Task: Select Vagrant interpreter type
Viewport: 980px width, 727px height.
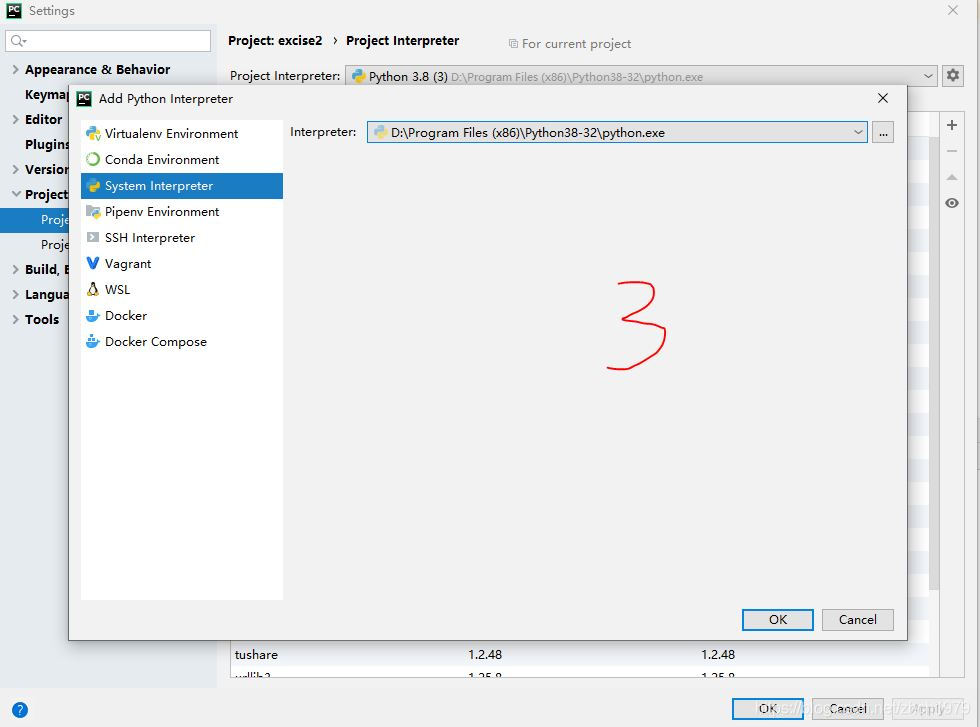Action: (128, 264)
